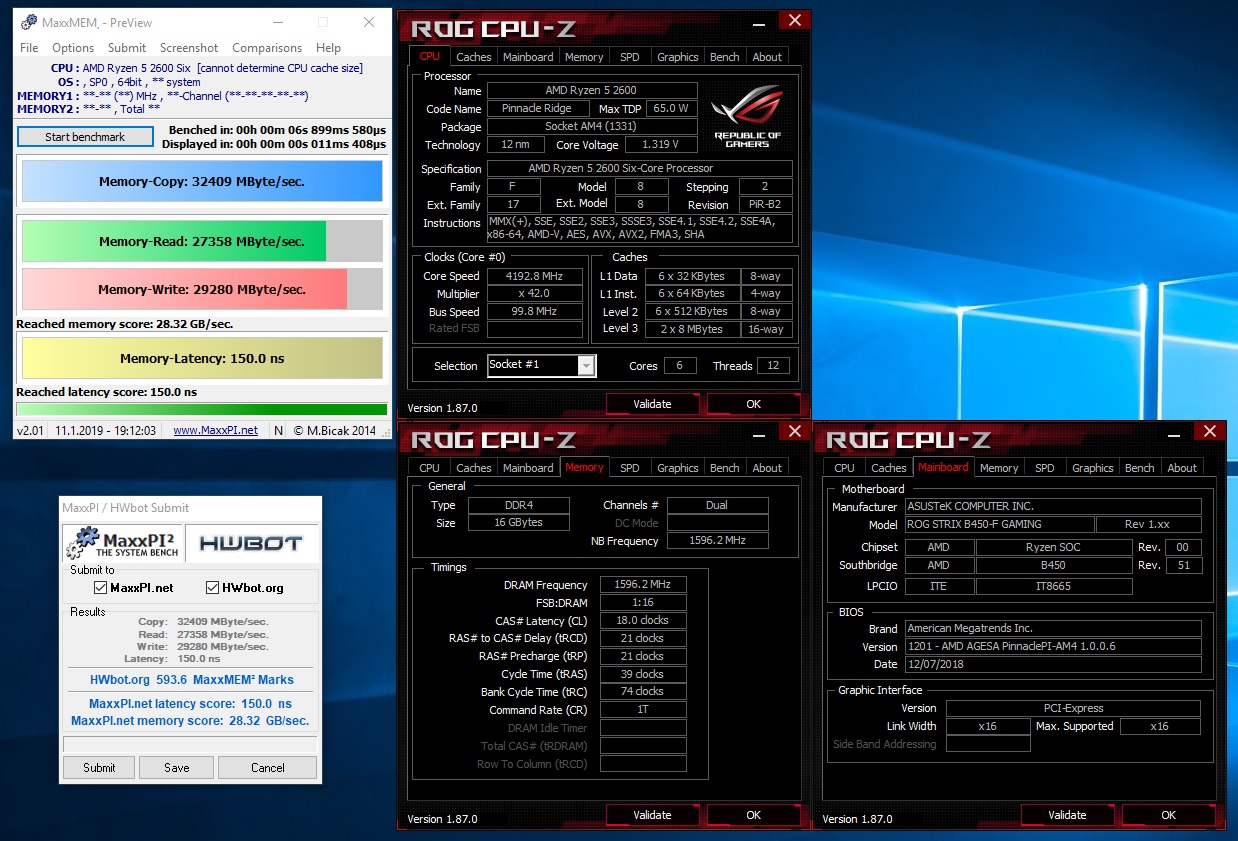Click the MaxxPI² system bench logo
1238x841 pixels.
click(122, 543)
